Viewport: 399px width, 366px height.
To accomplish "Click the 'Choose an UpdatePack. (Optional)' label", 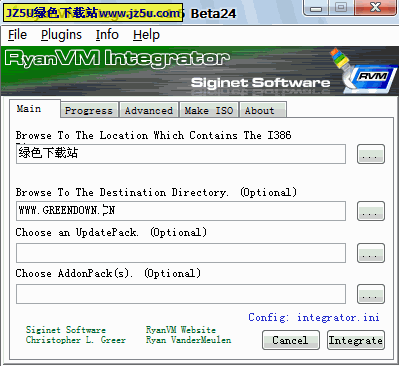I will click(111, 232).
